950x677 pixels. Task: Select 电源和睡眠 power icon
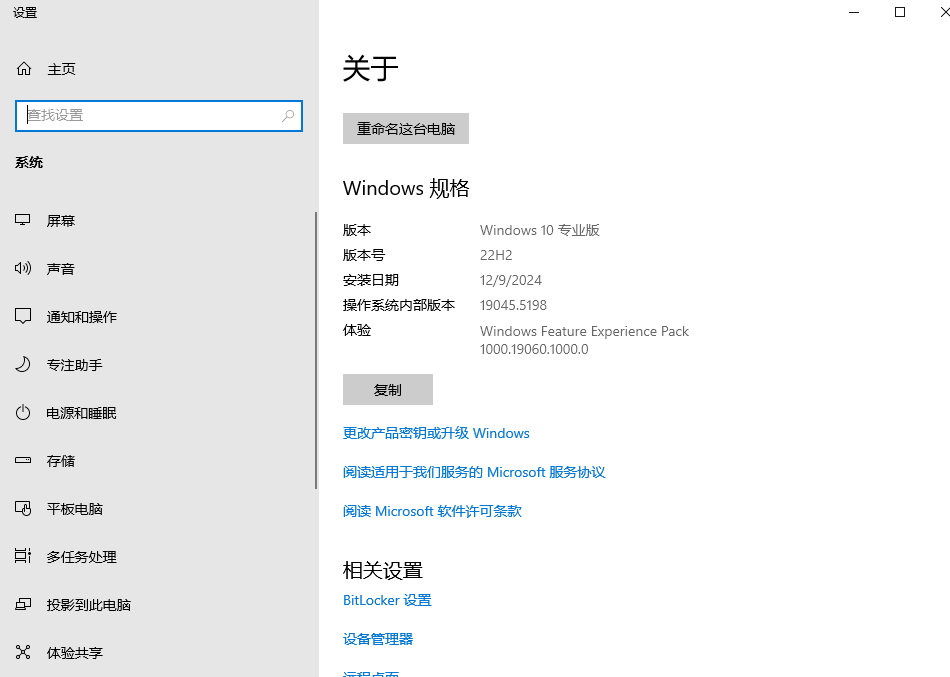point(24,413)
